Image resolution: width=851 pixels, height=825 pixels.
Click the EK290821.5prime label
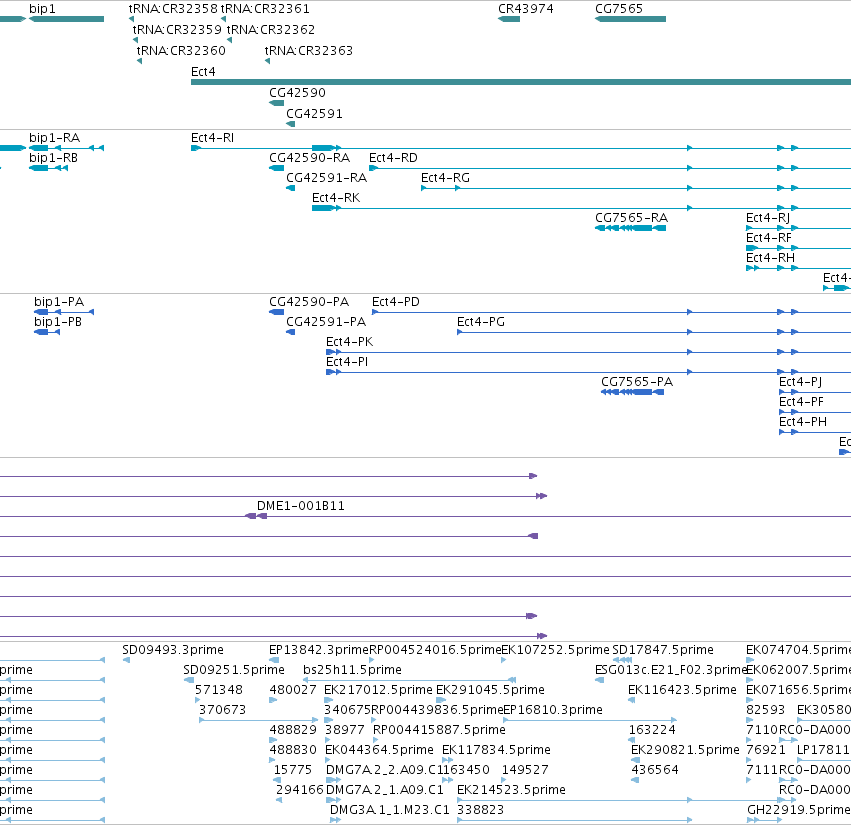[x=685, y=751]
